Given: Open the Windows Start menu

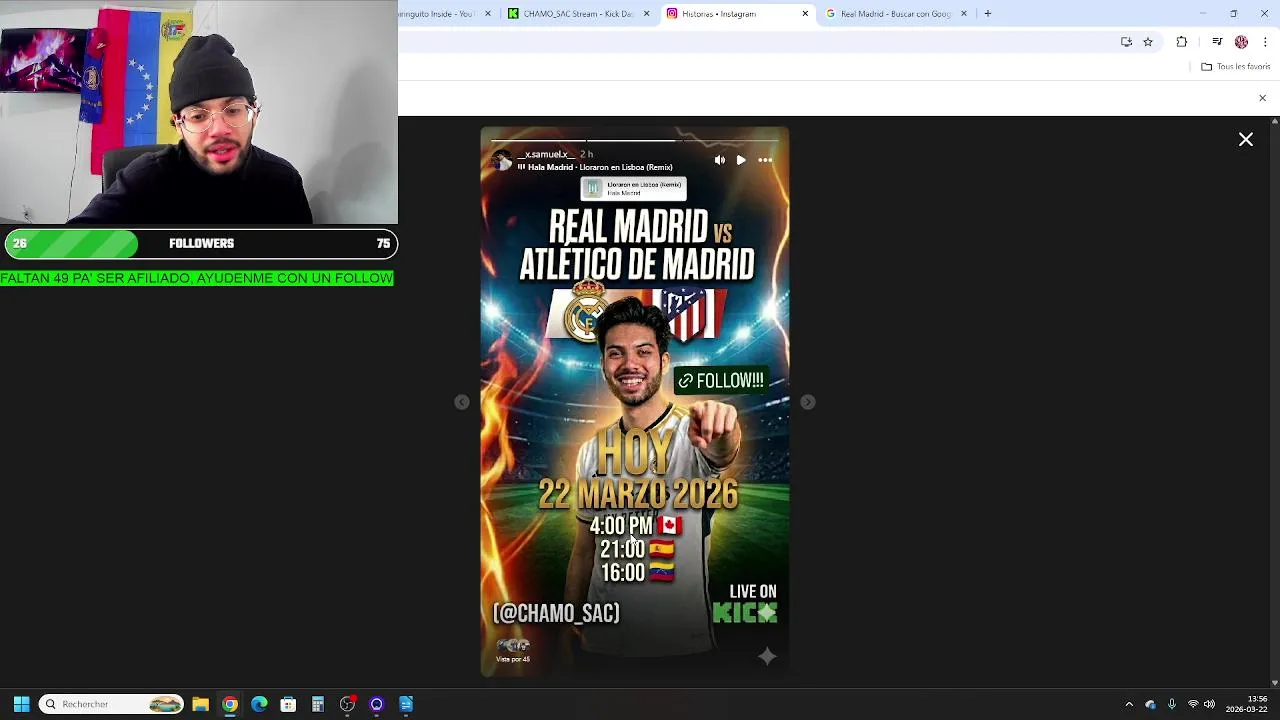Looking at the screenshot, I should [21, 704].
